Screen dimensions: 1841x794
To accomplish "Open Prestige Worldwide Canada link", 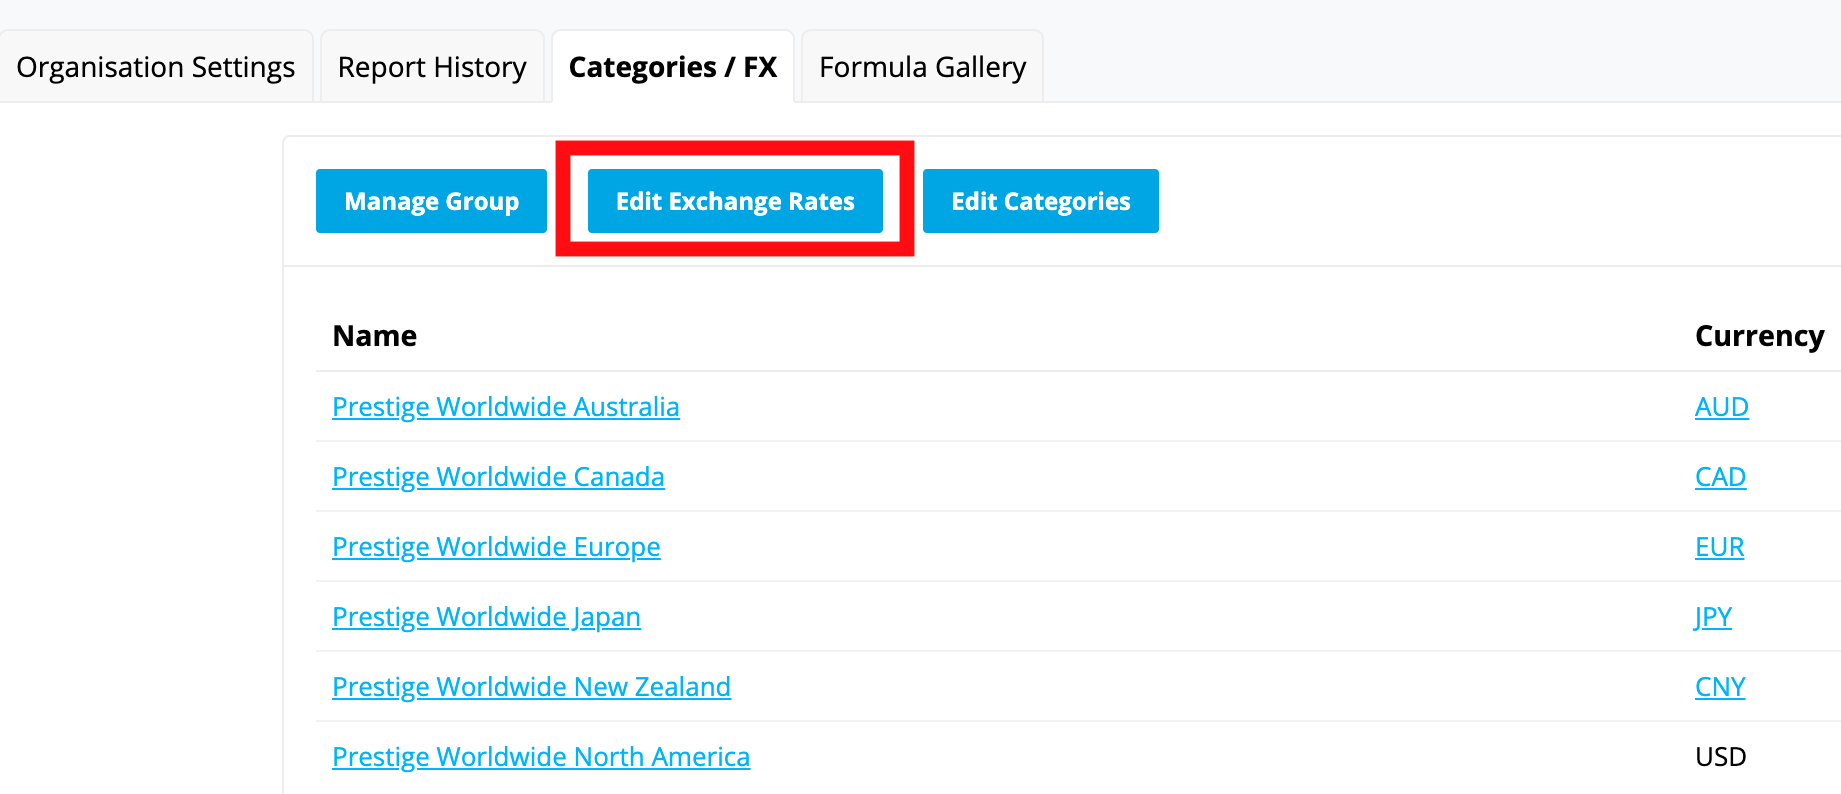I will click(x=498, y=477).
